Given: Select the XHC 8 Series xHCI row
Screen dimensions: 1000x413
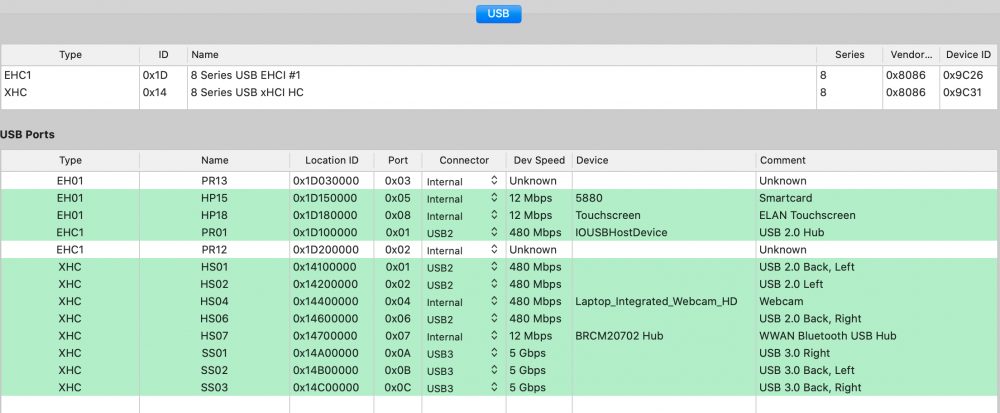Looking at the screenshot, I should coord(400,92).
